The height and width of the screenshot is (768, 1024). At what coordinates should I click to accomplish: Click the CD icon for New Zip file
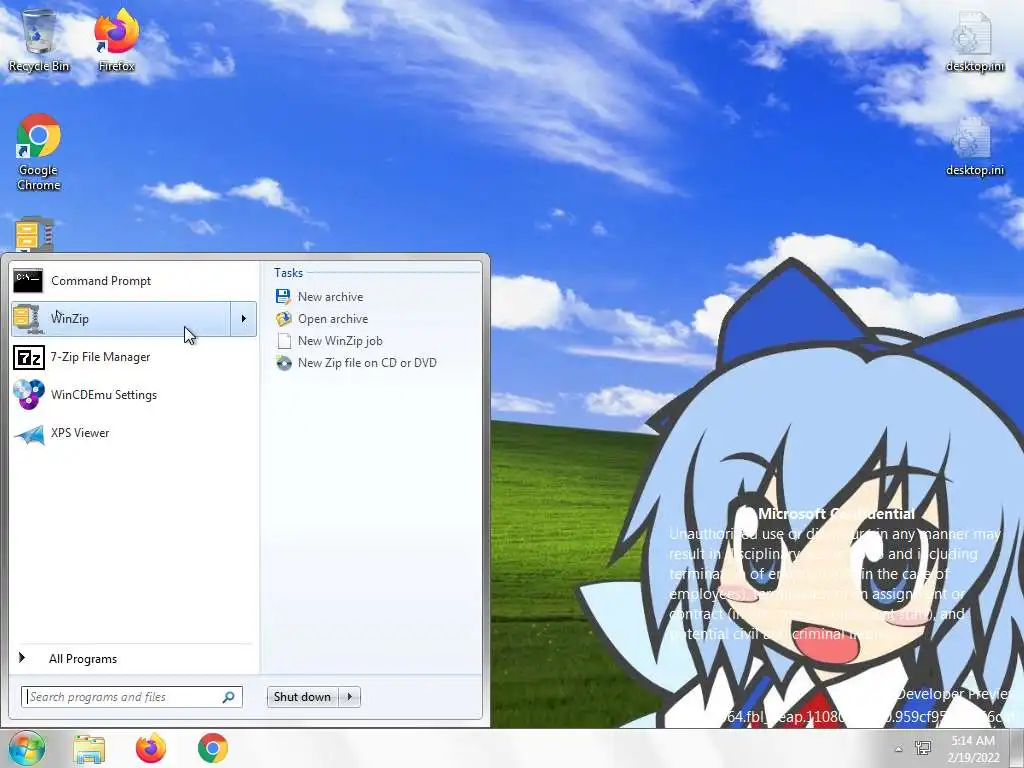tap(283, 363)
